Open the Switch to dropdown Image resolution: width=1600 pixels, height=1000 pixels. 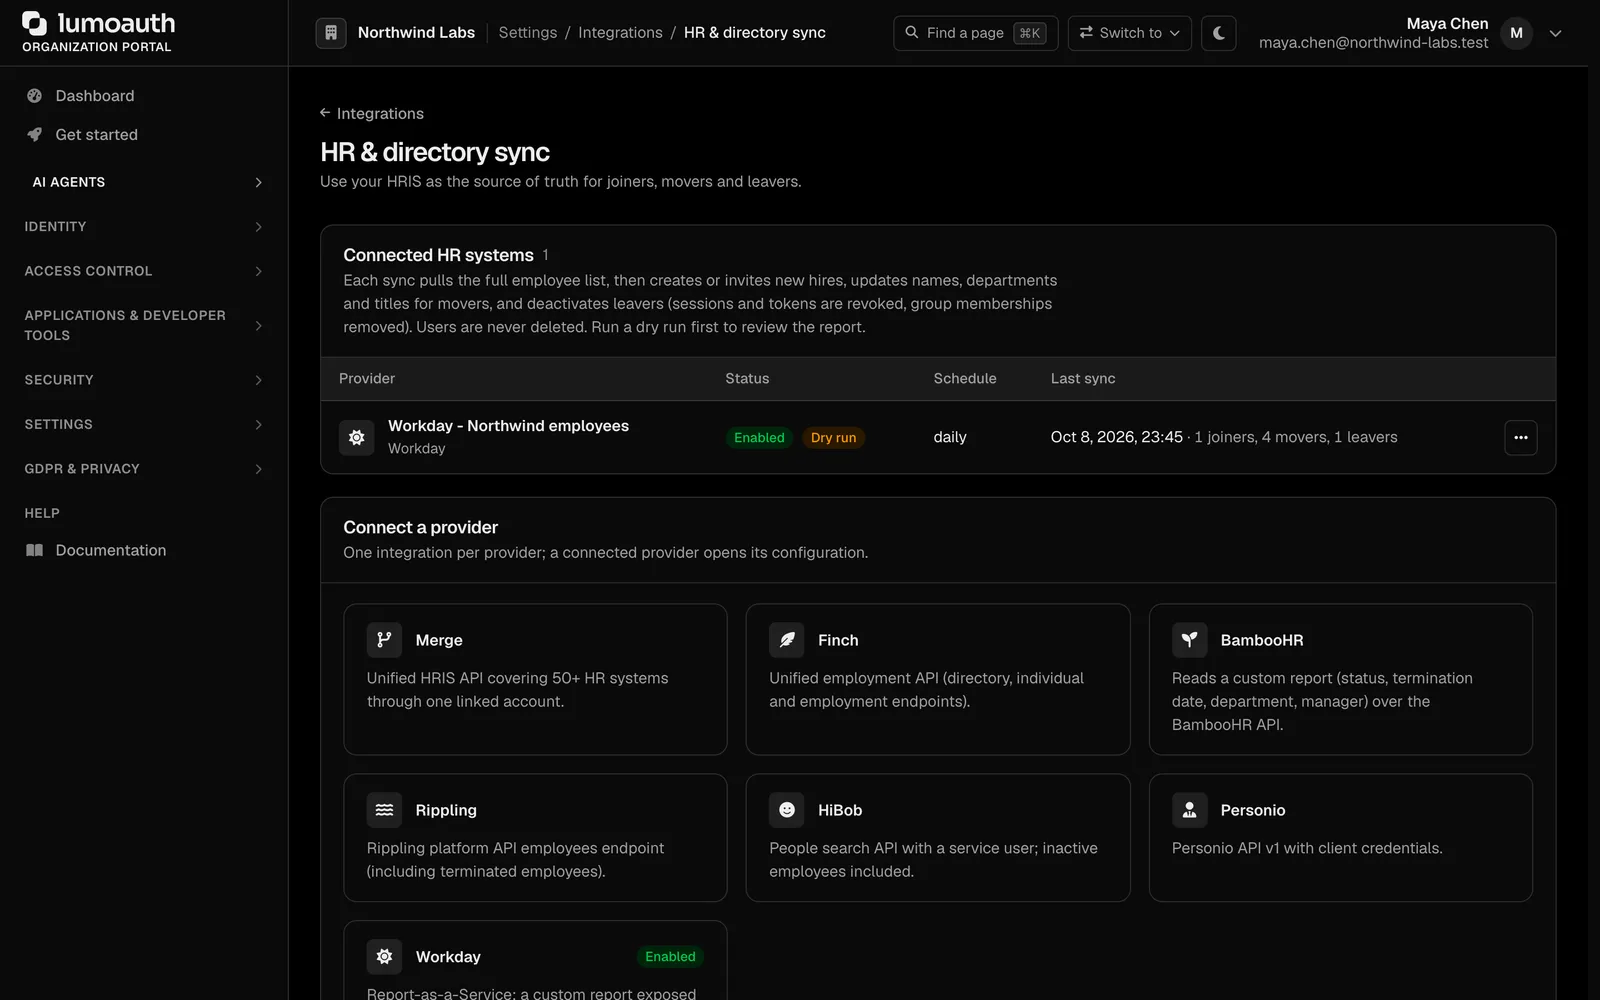point(1129,33)
